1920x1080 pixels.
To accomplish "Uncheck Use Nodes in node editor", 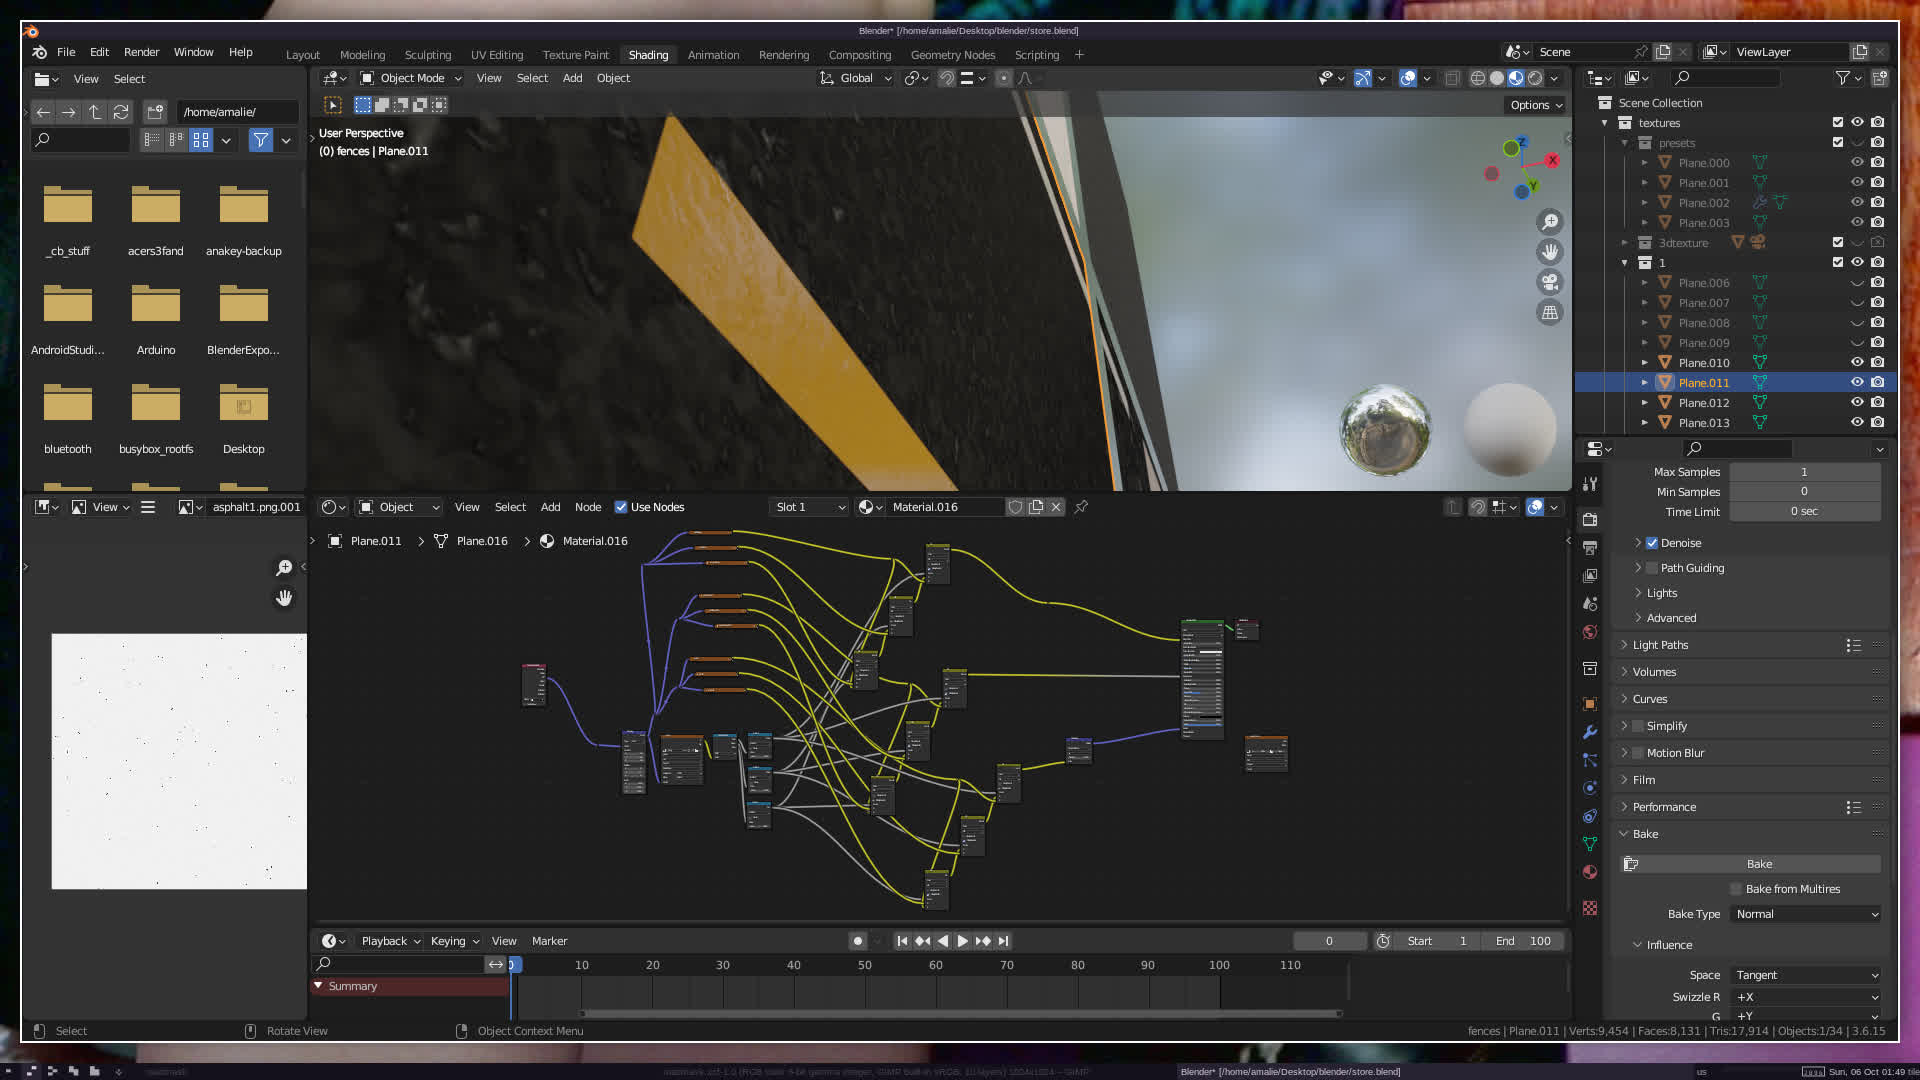I will point(621,507).
